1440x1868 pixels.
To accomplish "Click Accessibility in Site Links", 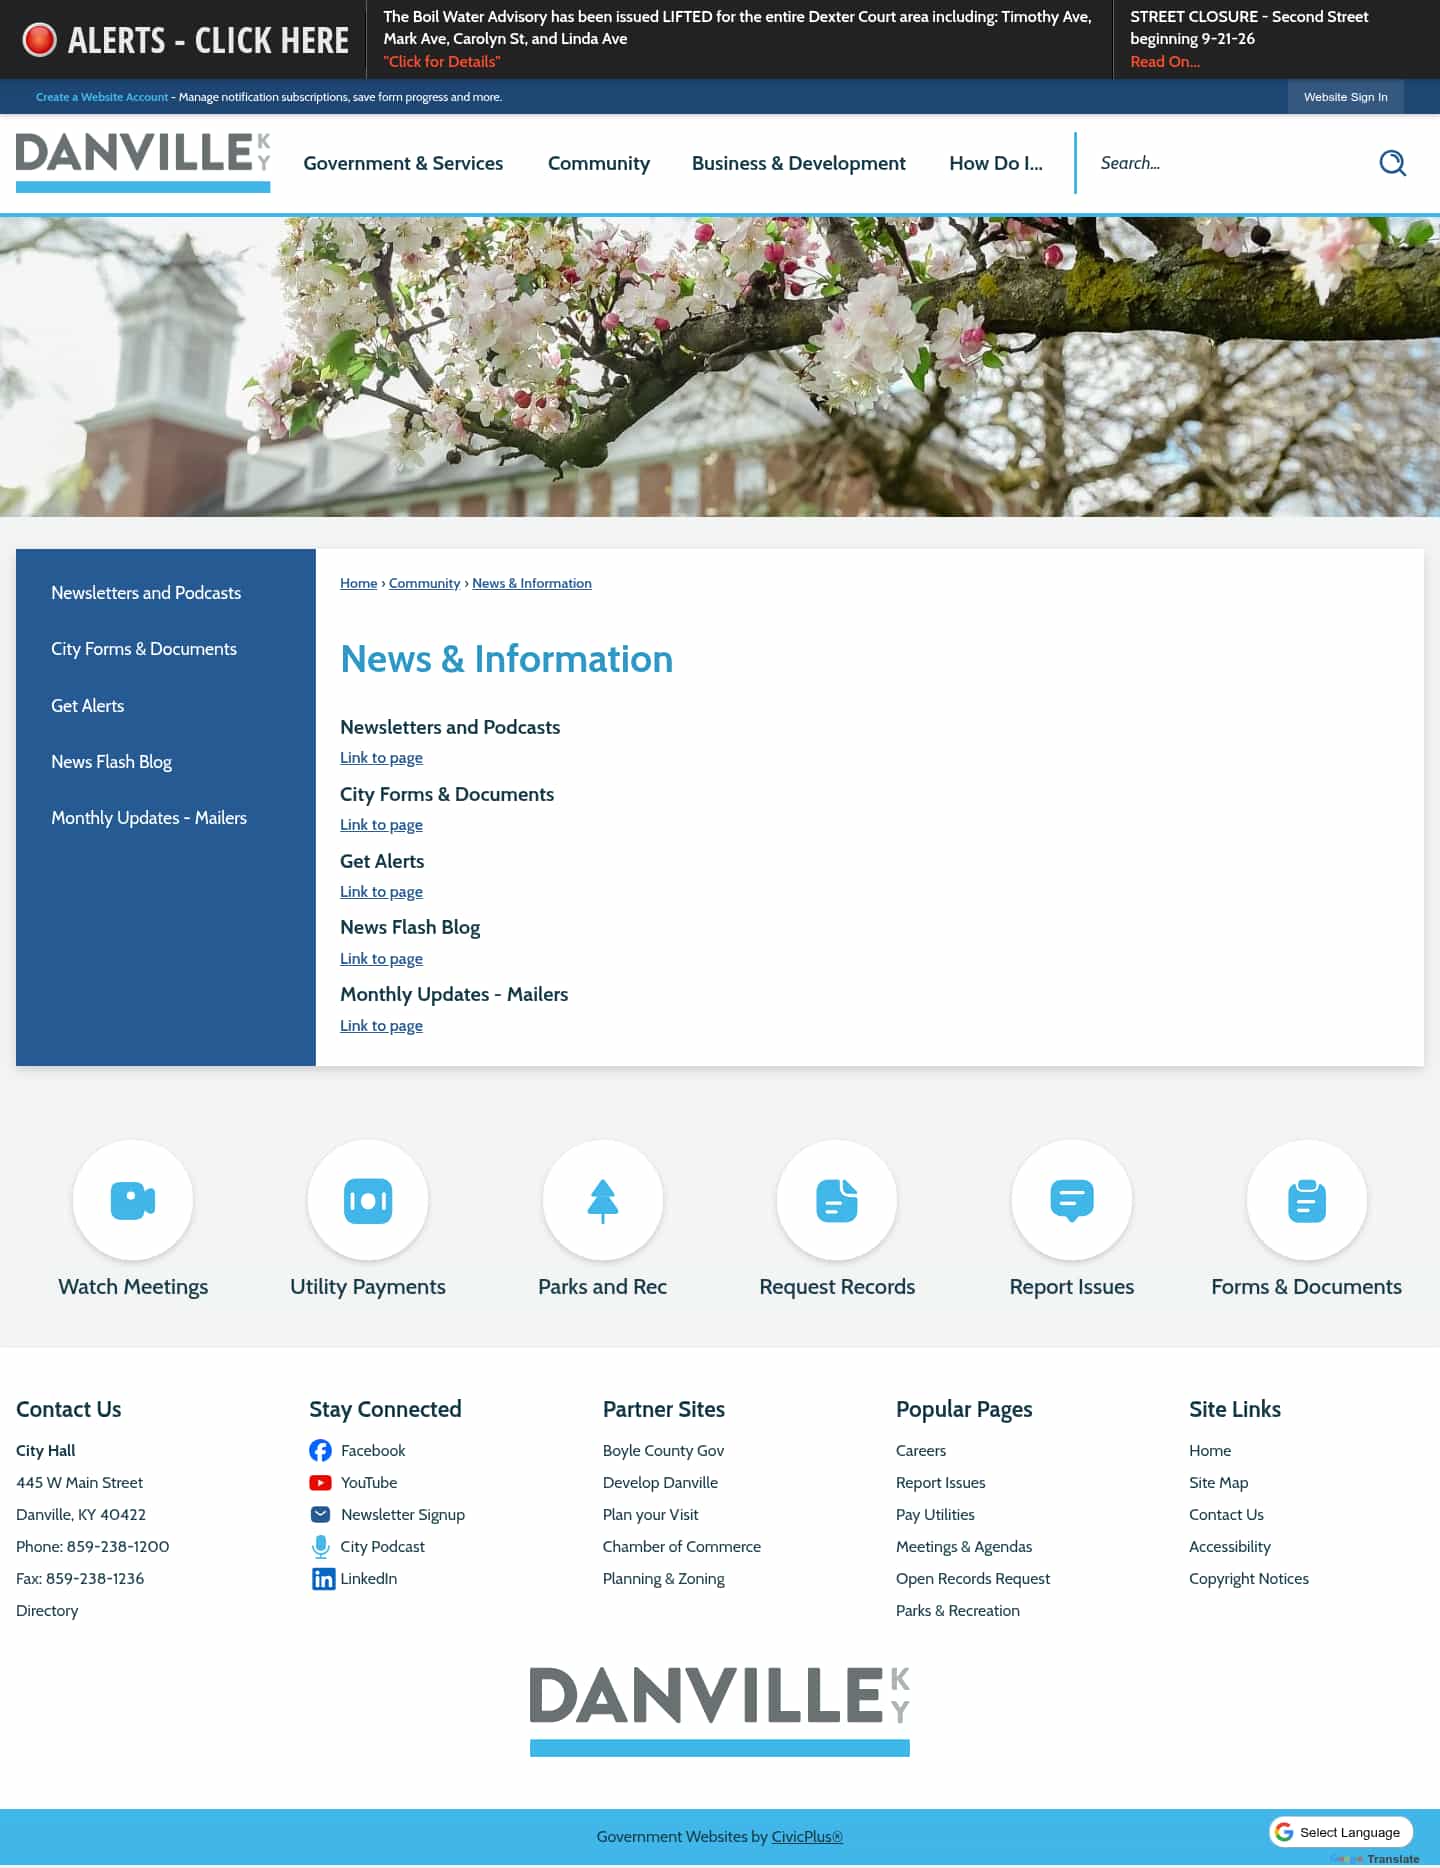I will click(x=1230, y=1547).
